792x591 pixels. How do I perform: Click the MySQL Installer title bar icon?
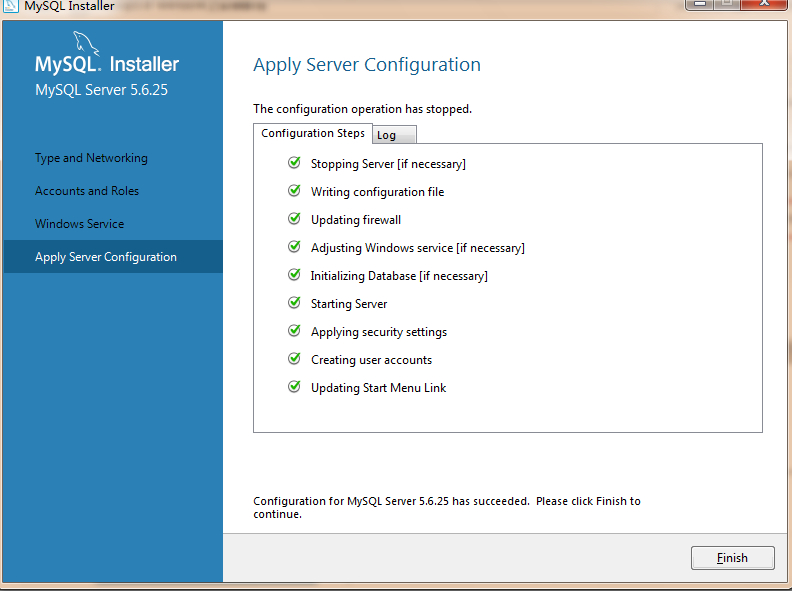coord(11,6)
